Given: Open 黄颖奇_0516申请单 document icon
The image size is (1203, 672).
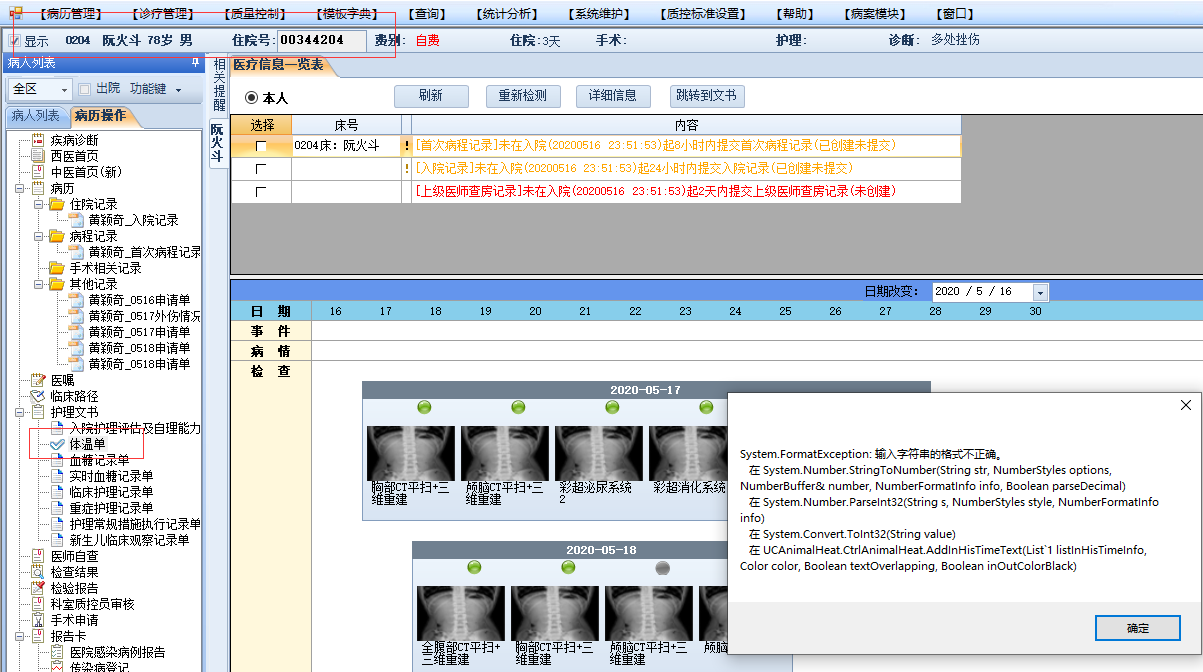Looking at the screenshot, I should coord(76,300).
